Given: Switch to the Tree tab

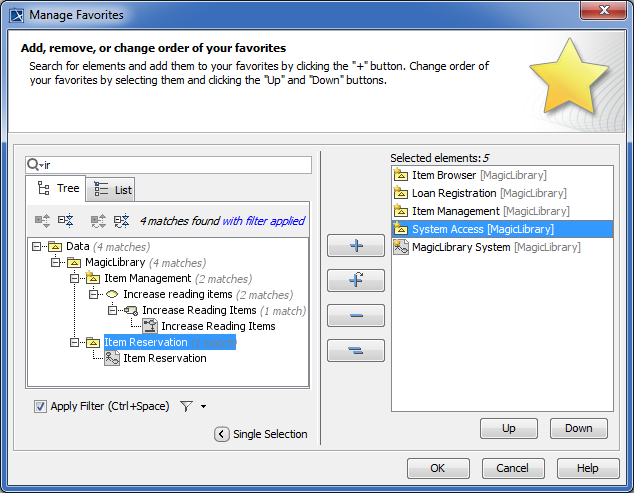Looking at the screenshot, I should [56, 188].
